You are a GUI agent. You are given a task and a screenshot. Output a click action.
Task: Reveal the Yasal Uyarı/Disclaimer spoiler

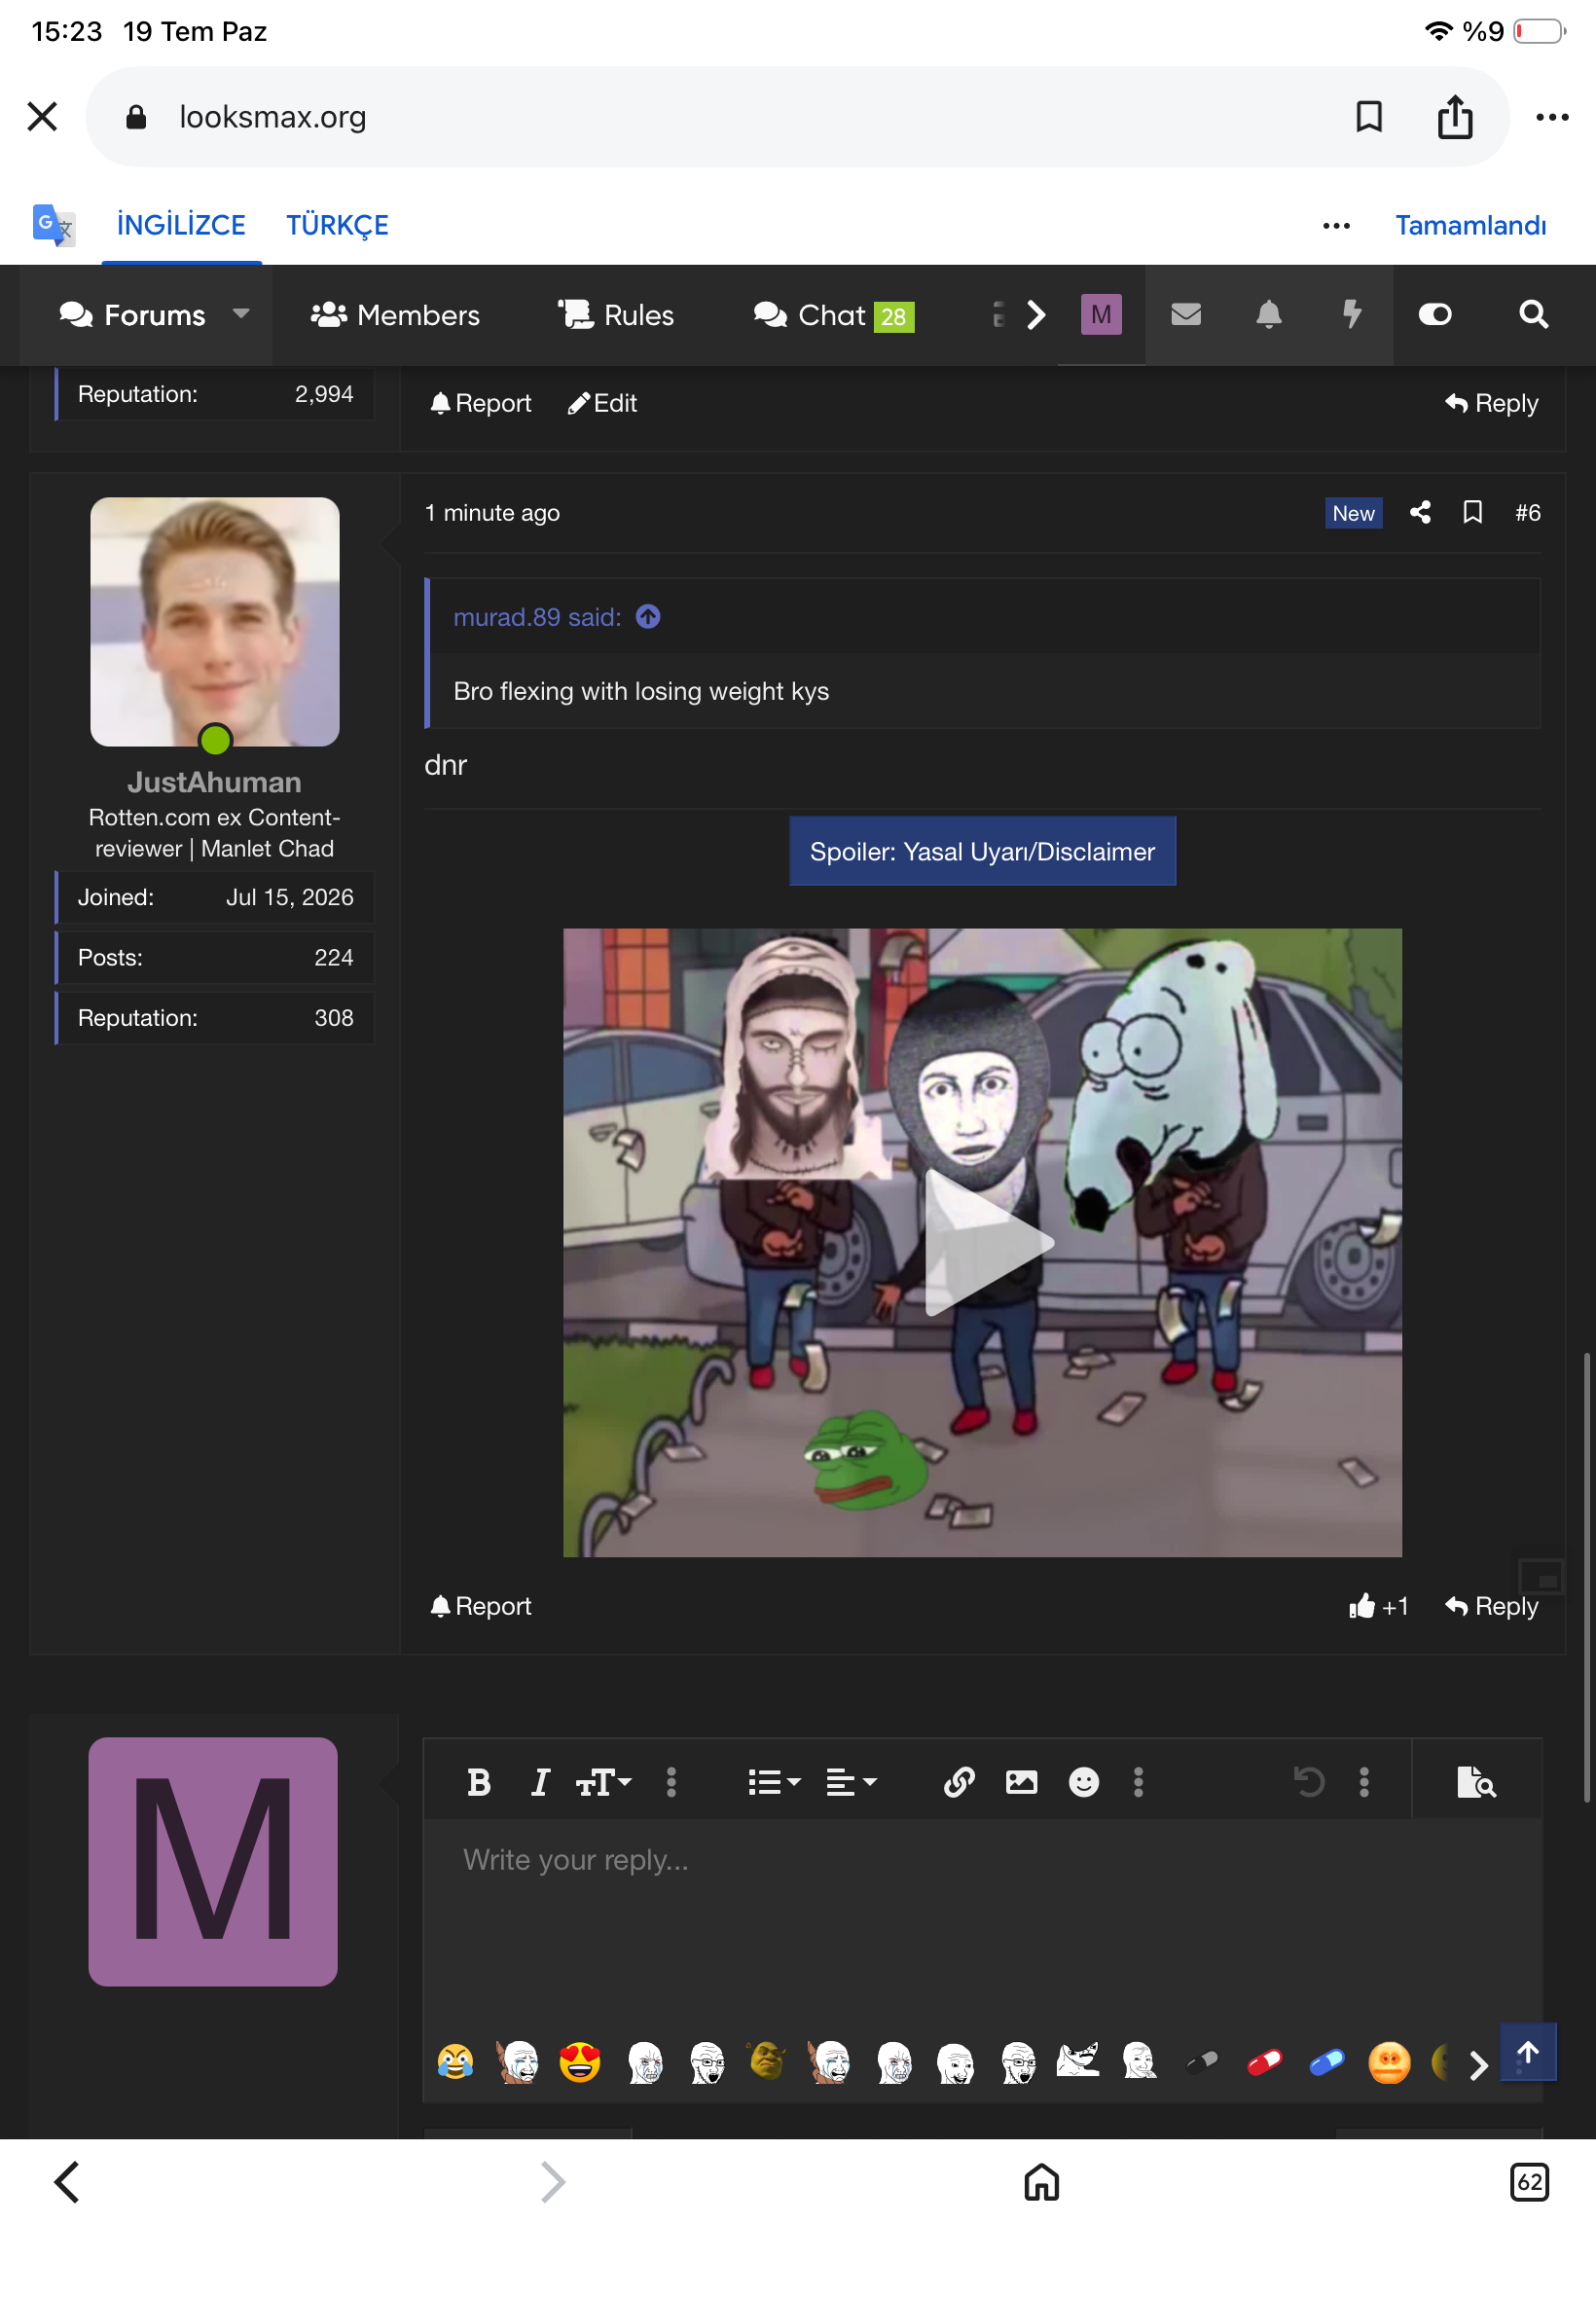click(982, 852)
